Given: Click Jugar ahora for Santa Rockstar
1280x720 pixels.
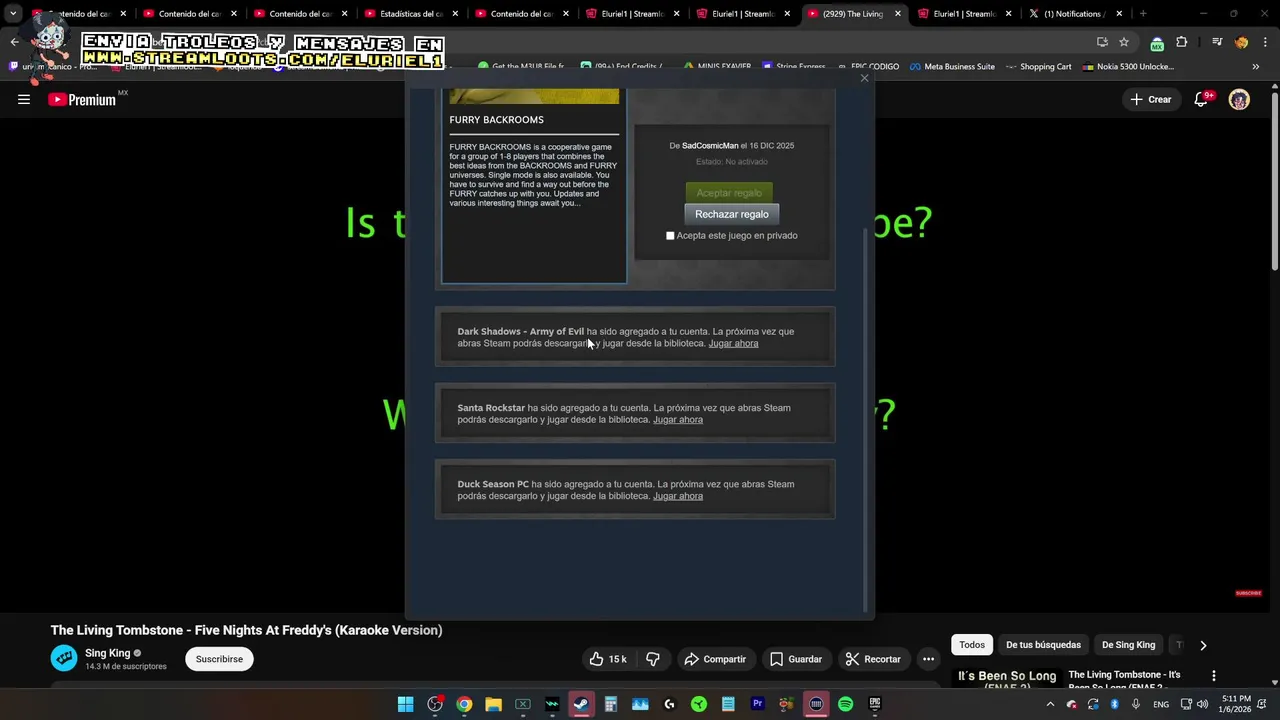Looking at the screenshot, I should coord(678,420).
